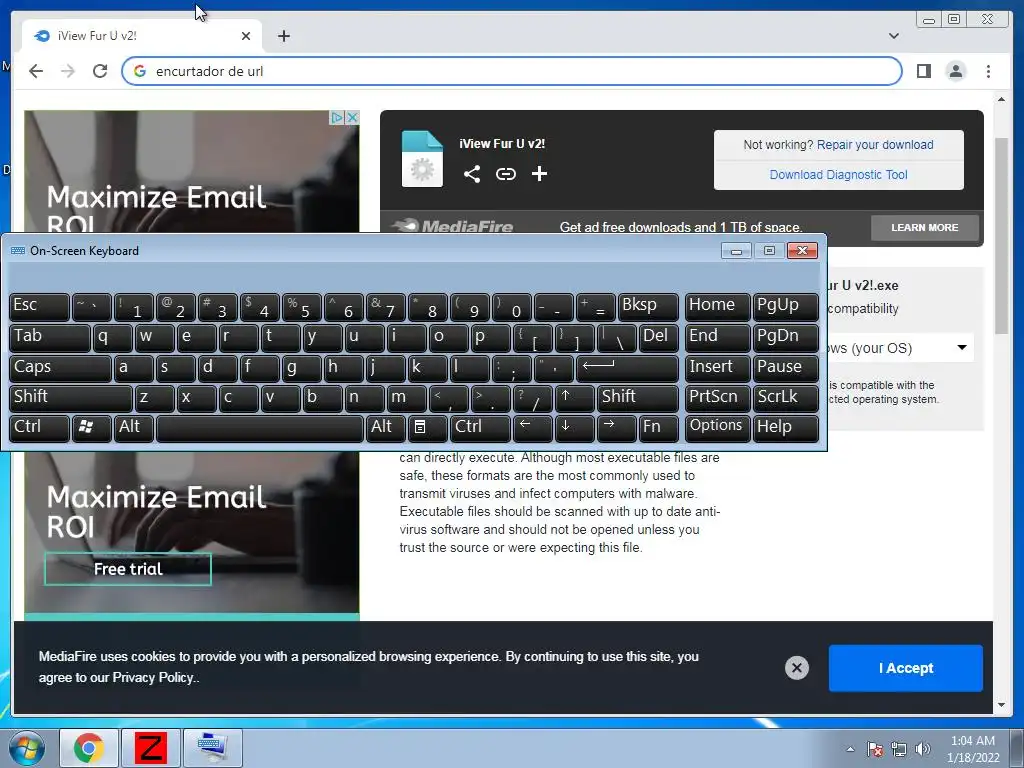
Task: Click the right arrow key on keyboard
Action: [616, 427]
